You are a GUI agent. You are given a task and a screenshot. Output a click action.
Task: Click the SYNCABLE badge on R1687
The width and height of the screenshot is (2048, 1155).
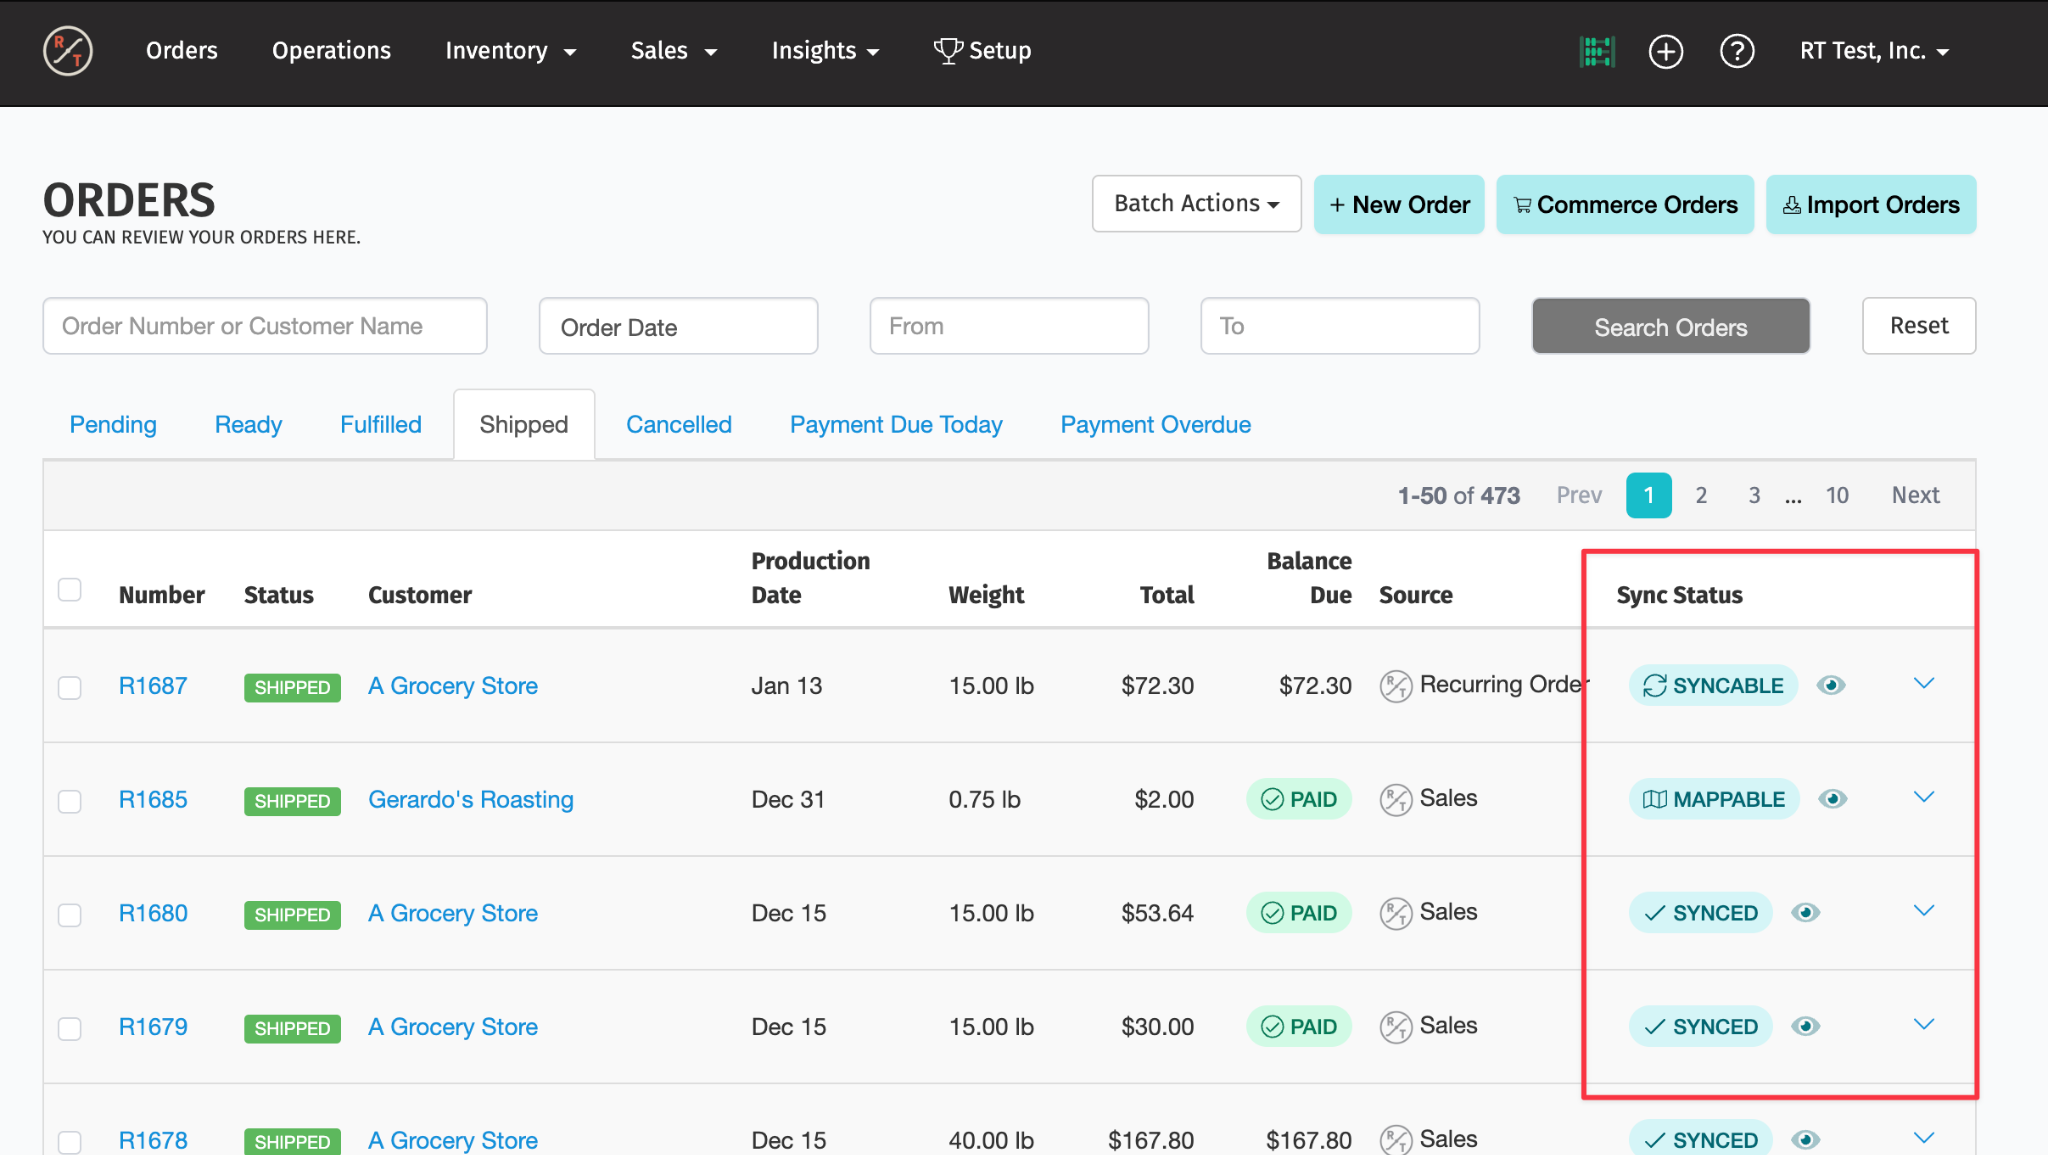(1713, 686)
